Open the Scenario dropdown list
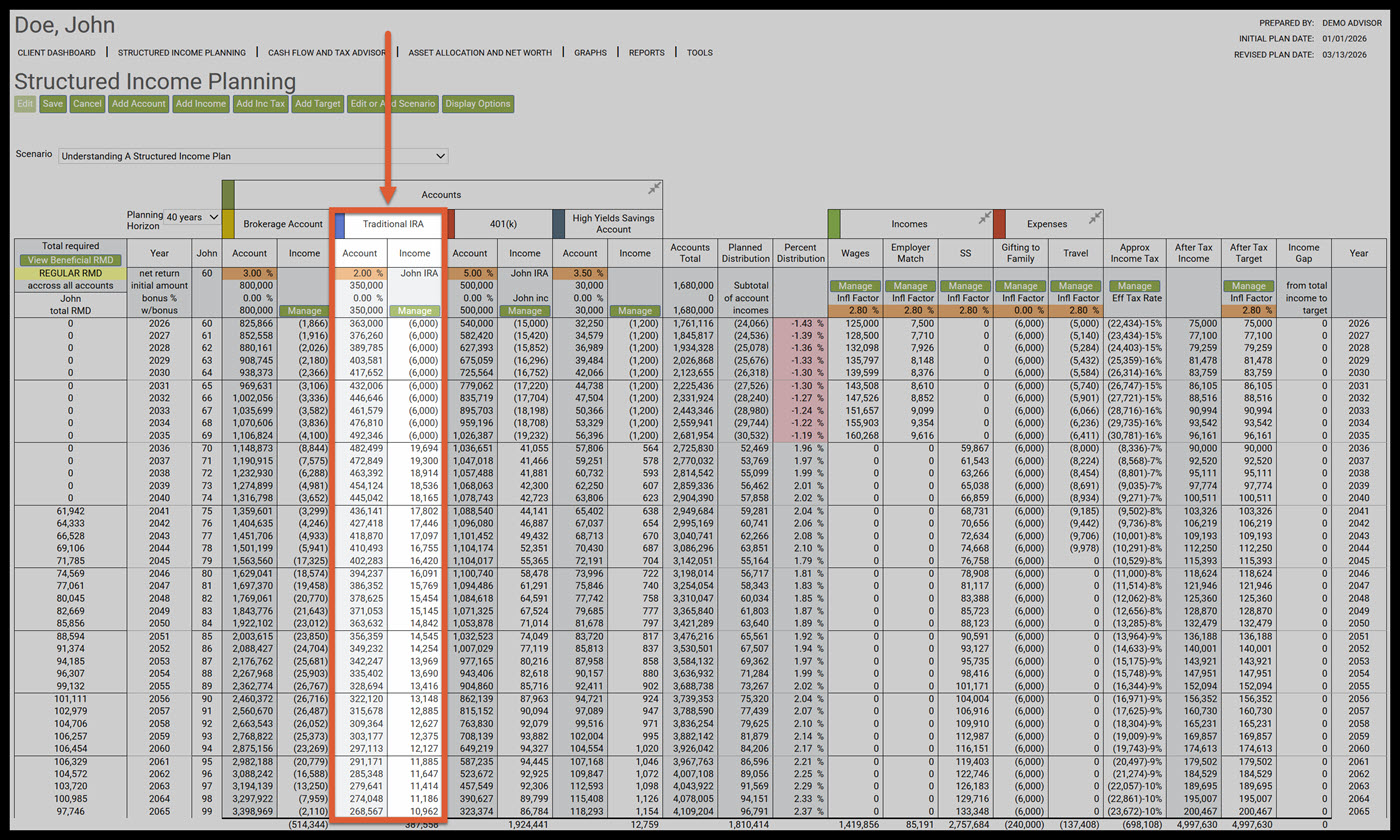This screenshot has height=840, width=1400. (x=253, y=156)
